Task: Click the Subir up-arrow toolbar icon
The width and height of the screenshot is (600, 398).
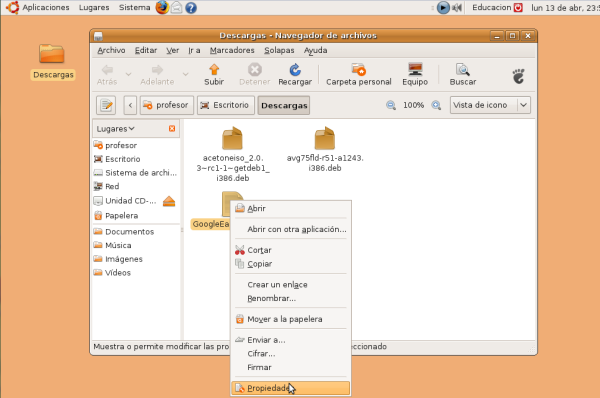Action: 214,70
